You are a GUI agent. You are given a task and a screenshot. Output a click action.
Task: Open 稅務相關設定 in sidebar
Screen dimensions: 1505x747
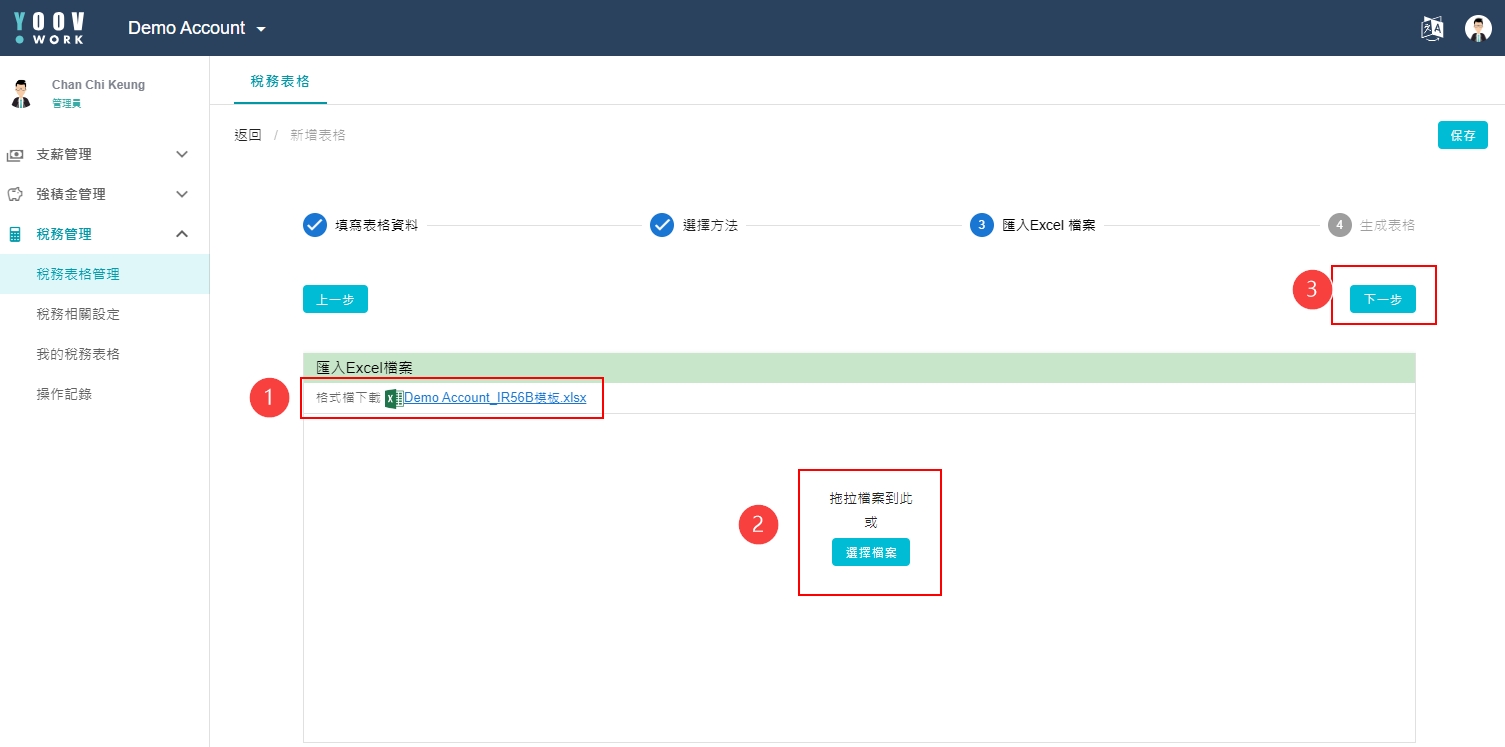pyautogui.click(x=78, y=314)
